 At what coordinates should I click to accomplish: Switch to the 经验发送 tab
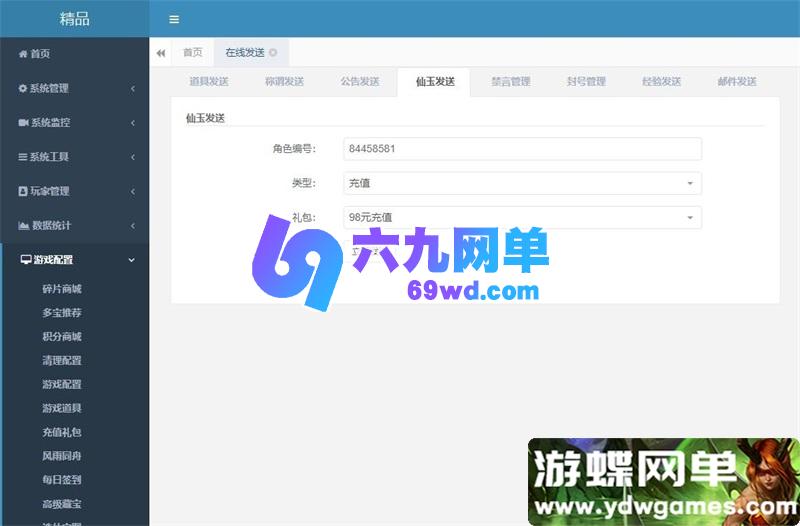click(661, 82)
